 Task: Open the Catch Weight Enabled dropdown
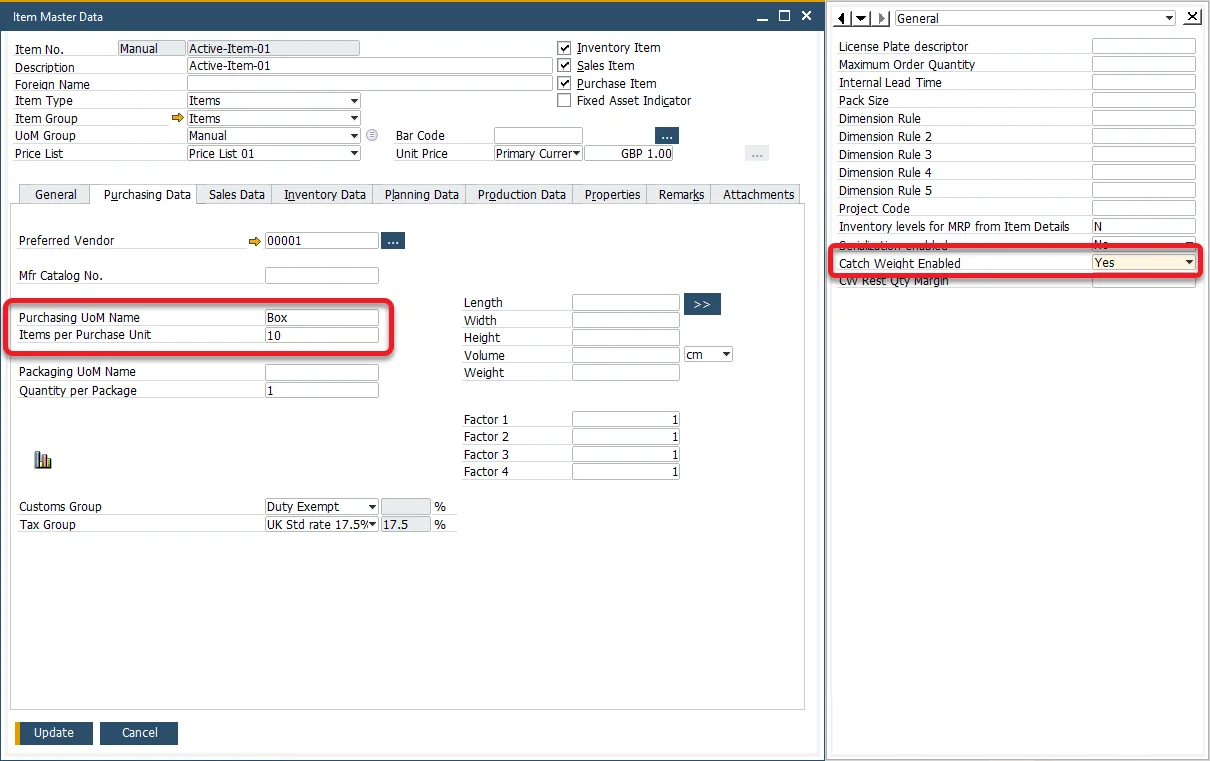pos(1188,261)
